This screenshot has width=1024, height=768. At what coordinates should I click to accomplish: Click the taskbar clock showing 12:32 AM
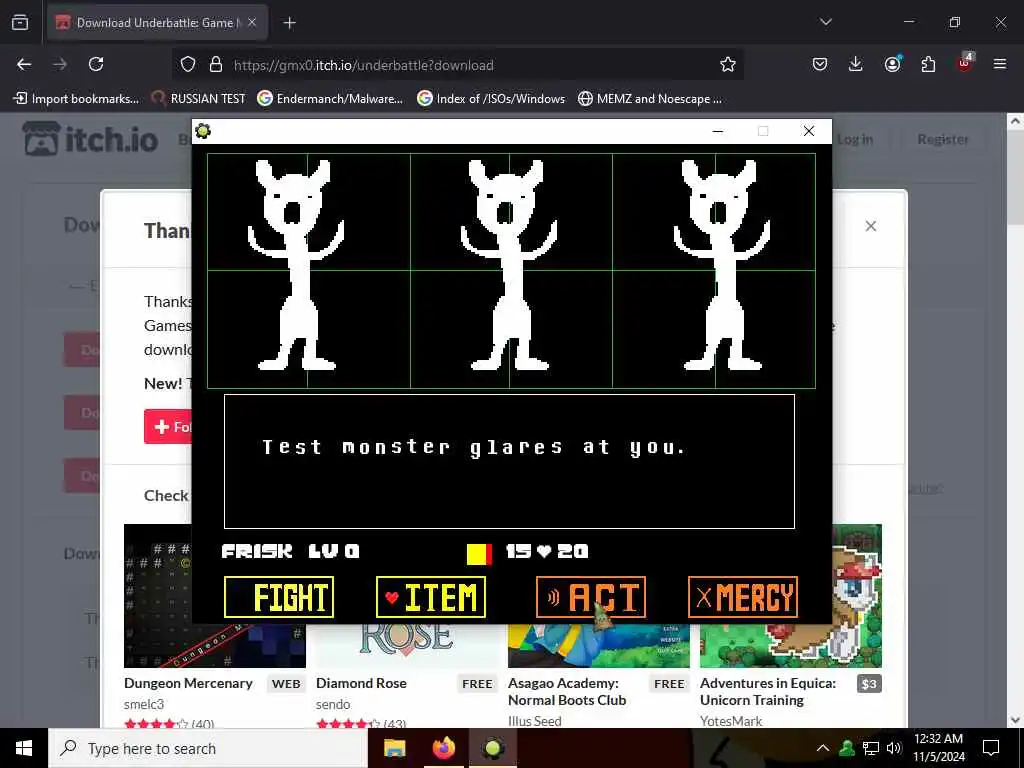(938, 748)
